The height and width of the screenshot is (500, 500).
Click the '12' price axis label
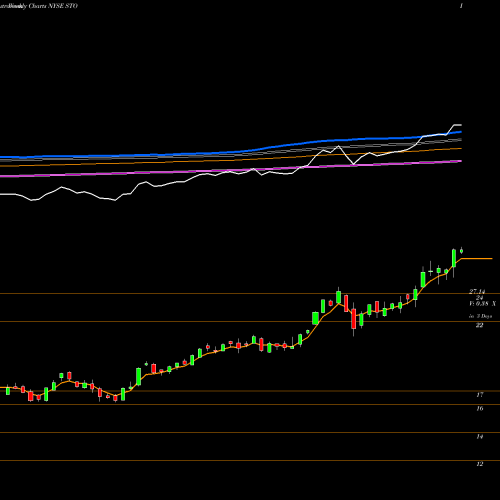click(x=480, y=464)
